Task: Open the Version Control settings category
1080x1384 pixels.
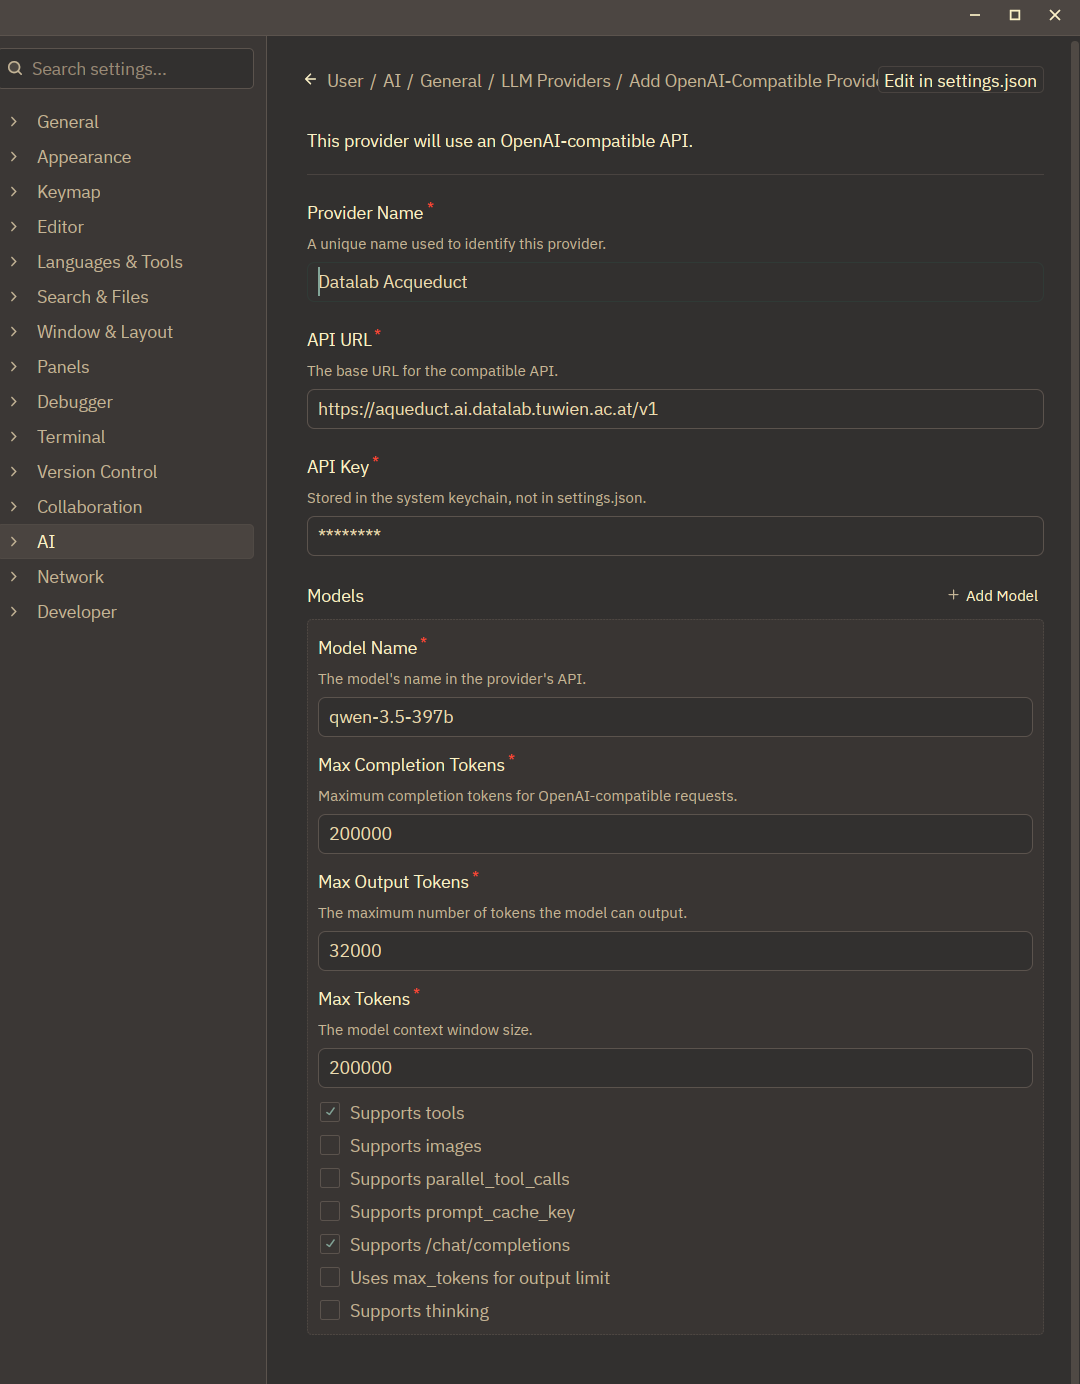Action: click(x=127, y=472)
